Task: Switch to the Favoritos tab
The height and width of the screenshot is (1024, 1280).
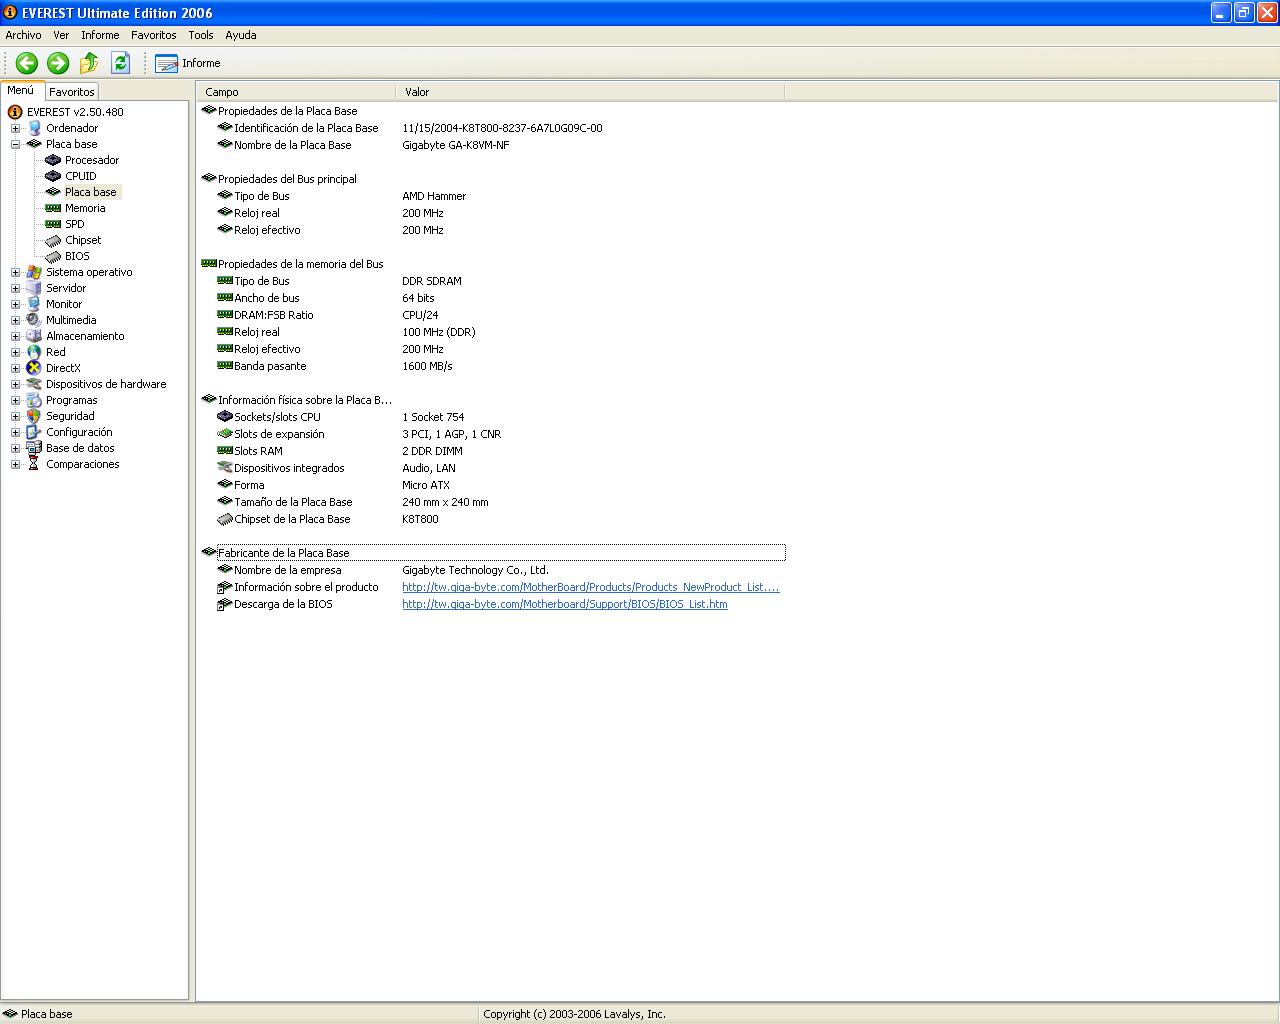Action: [x=72, y=92]
